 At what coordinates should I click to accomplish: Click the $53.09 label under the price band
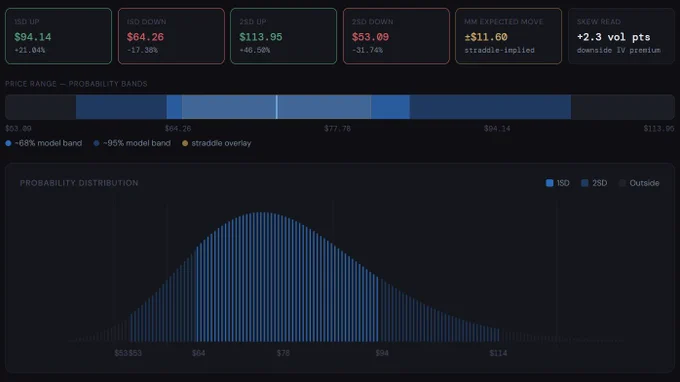click(18, 128)
